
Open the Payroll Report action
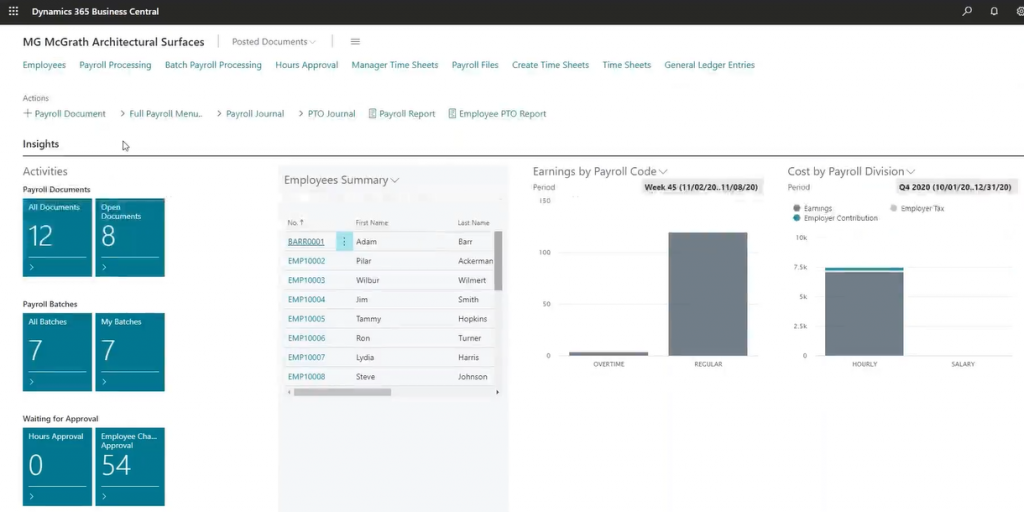pos(402,114)
